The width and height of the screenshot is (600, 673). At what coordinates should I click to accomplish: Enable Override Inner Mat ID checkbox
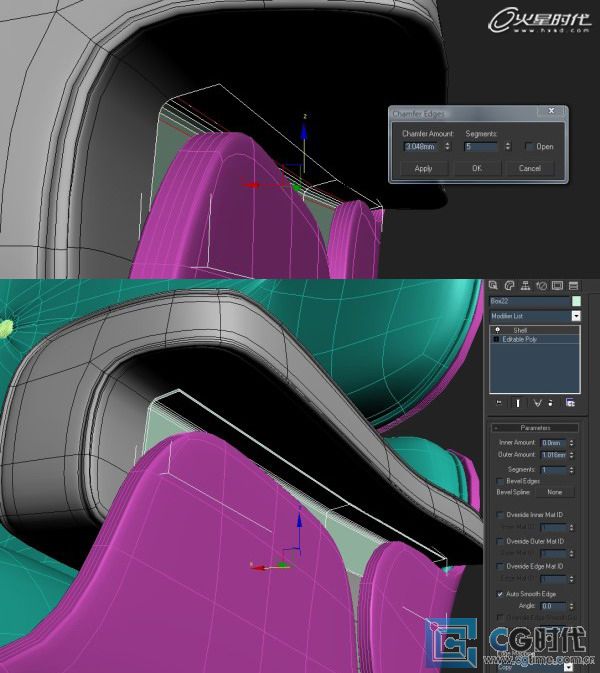500,514
